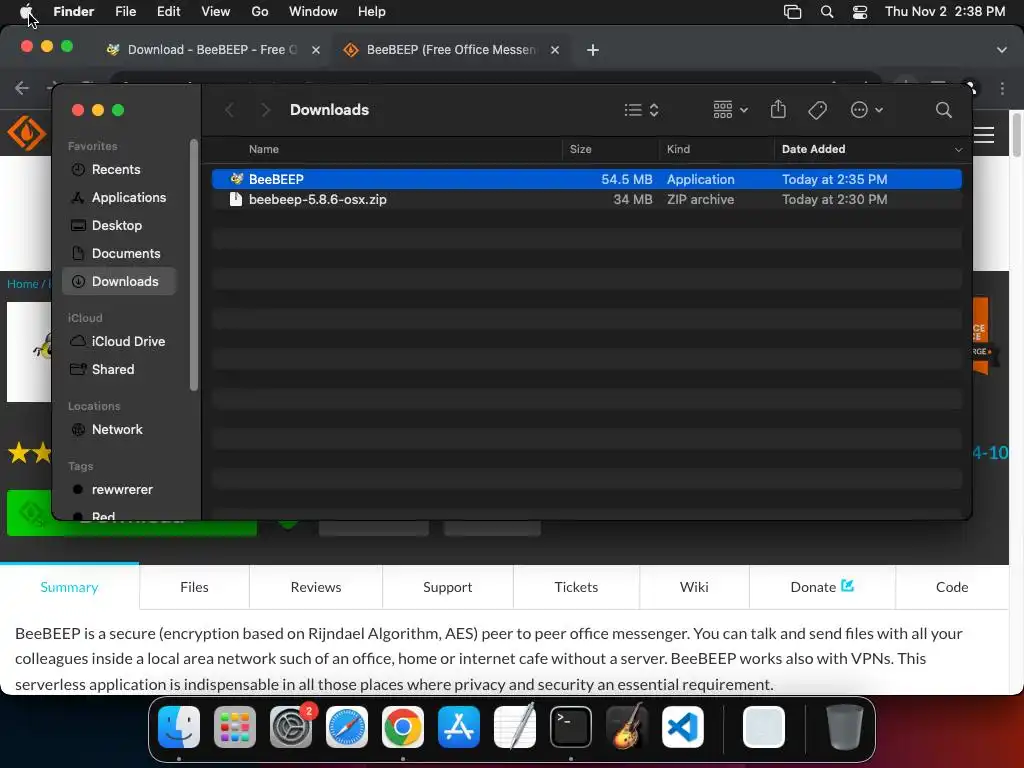This screenshot has width=1024, height=768.
Task: Open the Support tab
Action: click(447, 587)
